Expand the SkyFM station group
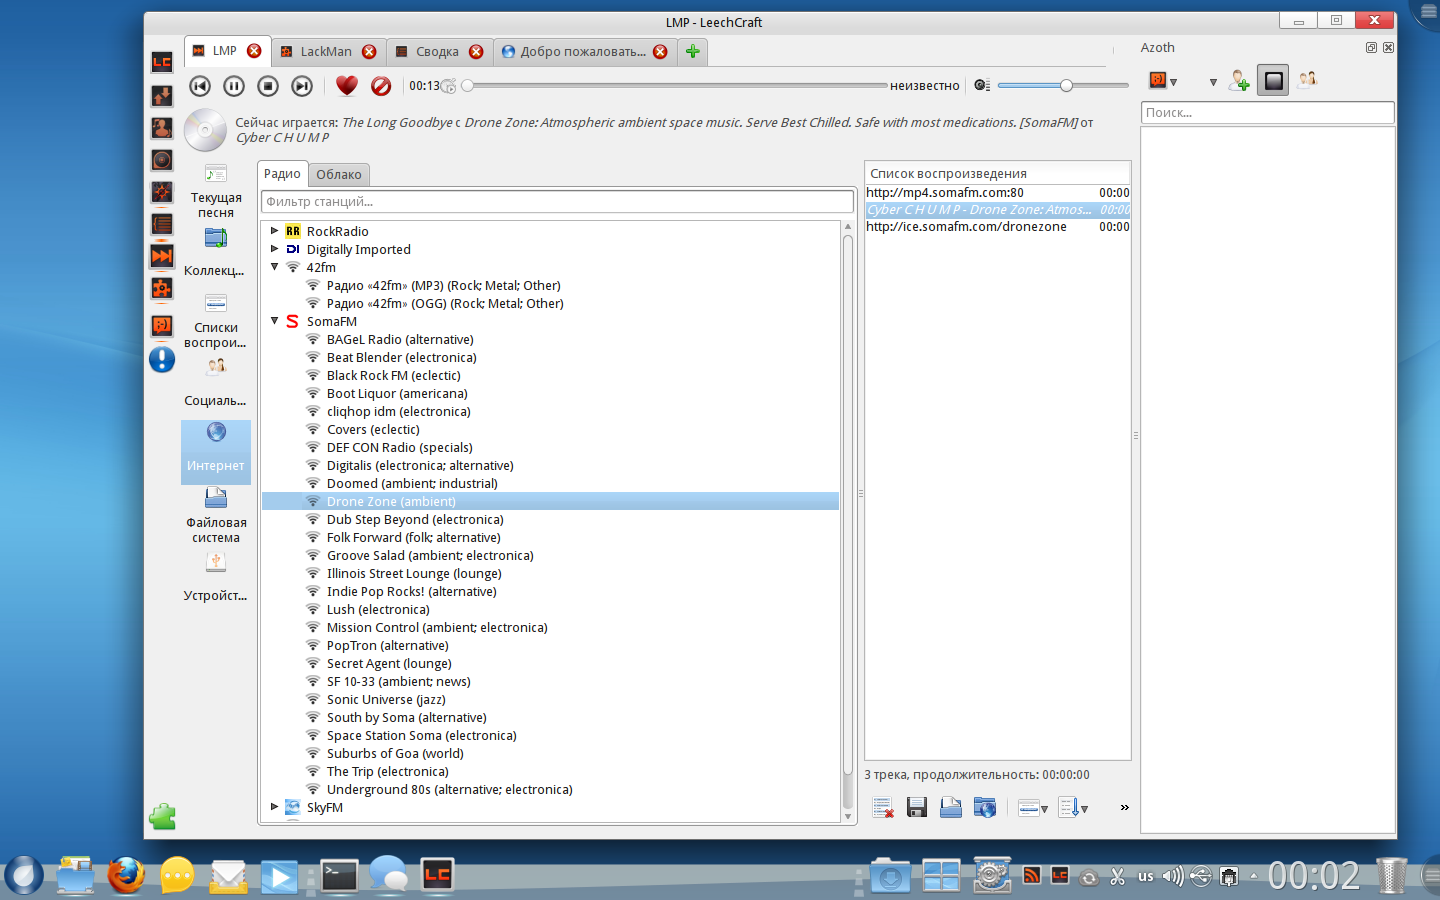Screen dimensions: 1440x900 pos(274,807)
